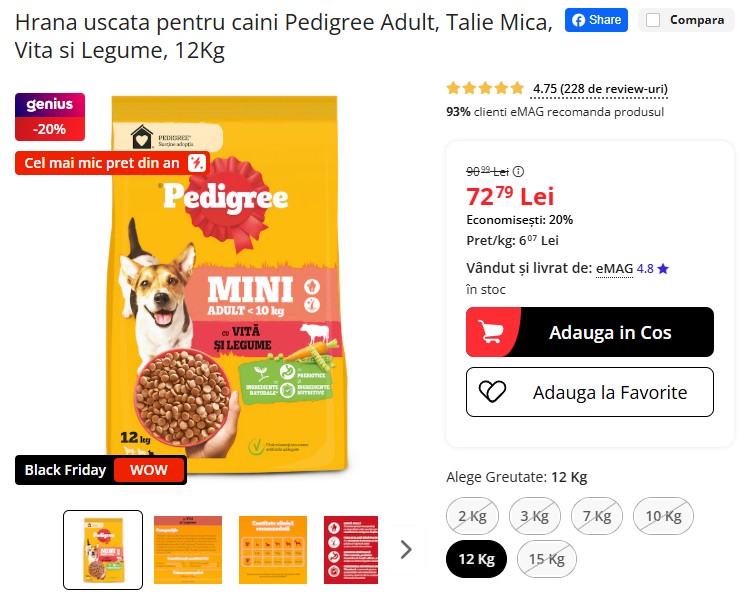The width and height of the screenshot is (750, 606).
Task: Choose the 15 Kg weight option
Action: 547,559
